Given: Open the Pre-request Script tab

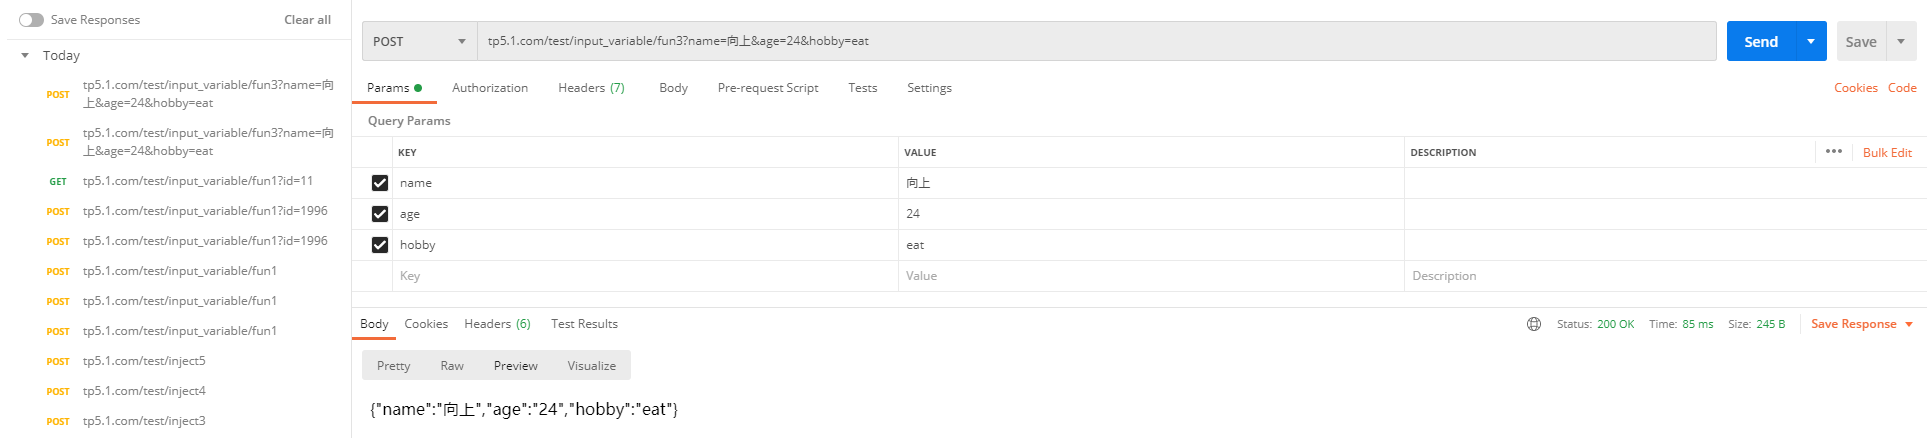Looking at the screenshot, I should 767,88.
